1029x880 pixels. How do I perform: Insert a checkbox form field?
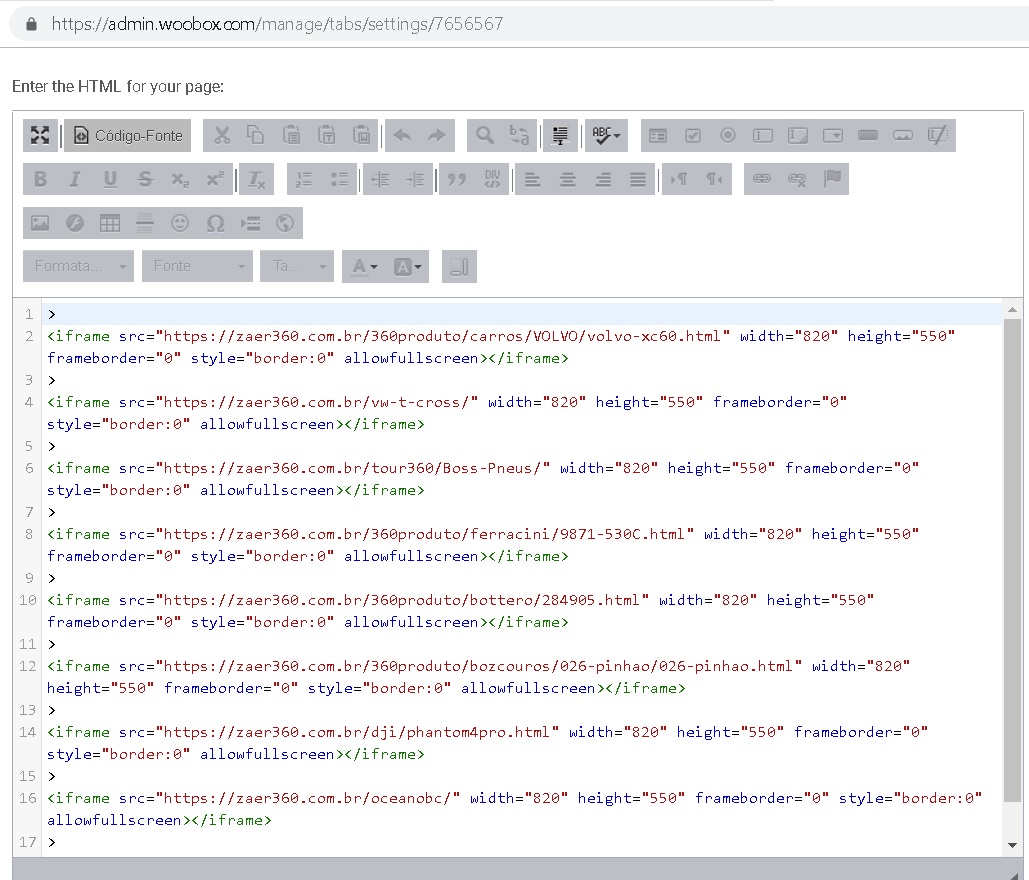693,136
